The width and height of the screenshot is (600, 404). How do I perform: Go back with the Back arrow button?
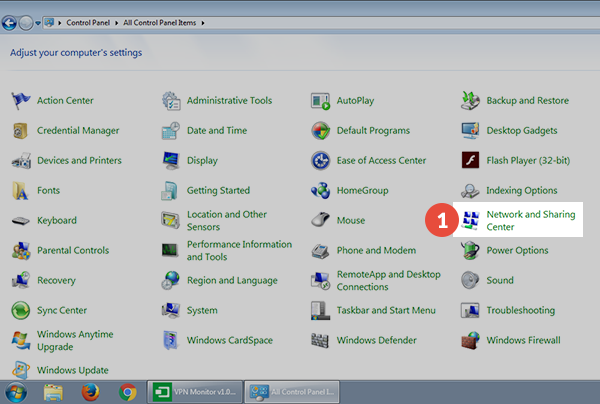[9, 23]
